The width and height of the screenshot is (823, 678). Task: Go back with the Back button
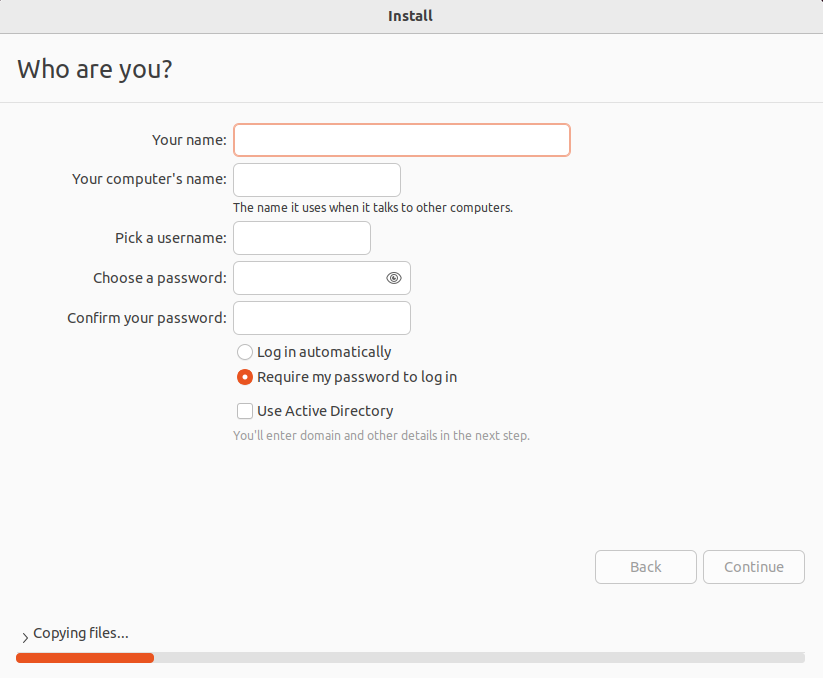click(646, 567)
